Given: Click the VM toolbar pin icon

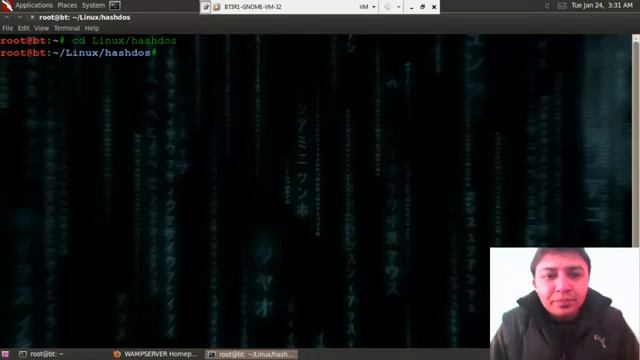Looking at the screenshot, I should point(206,7).
